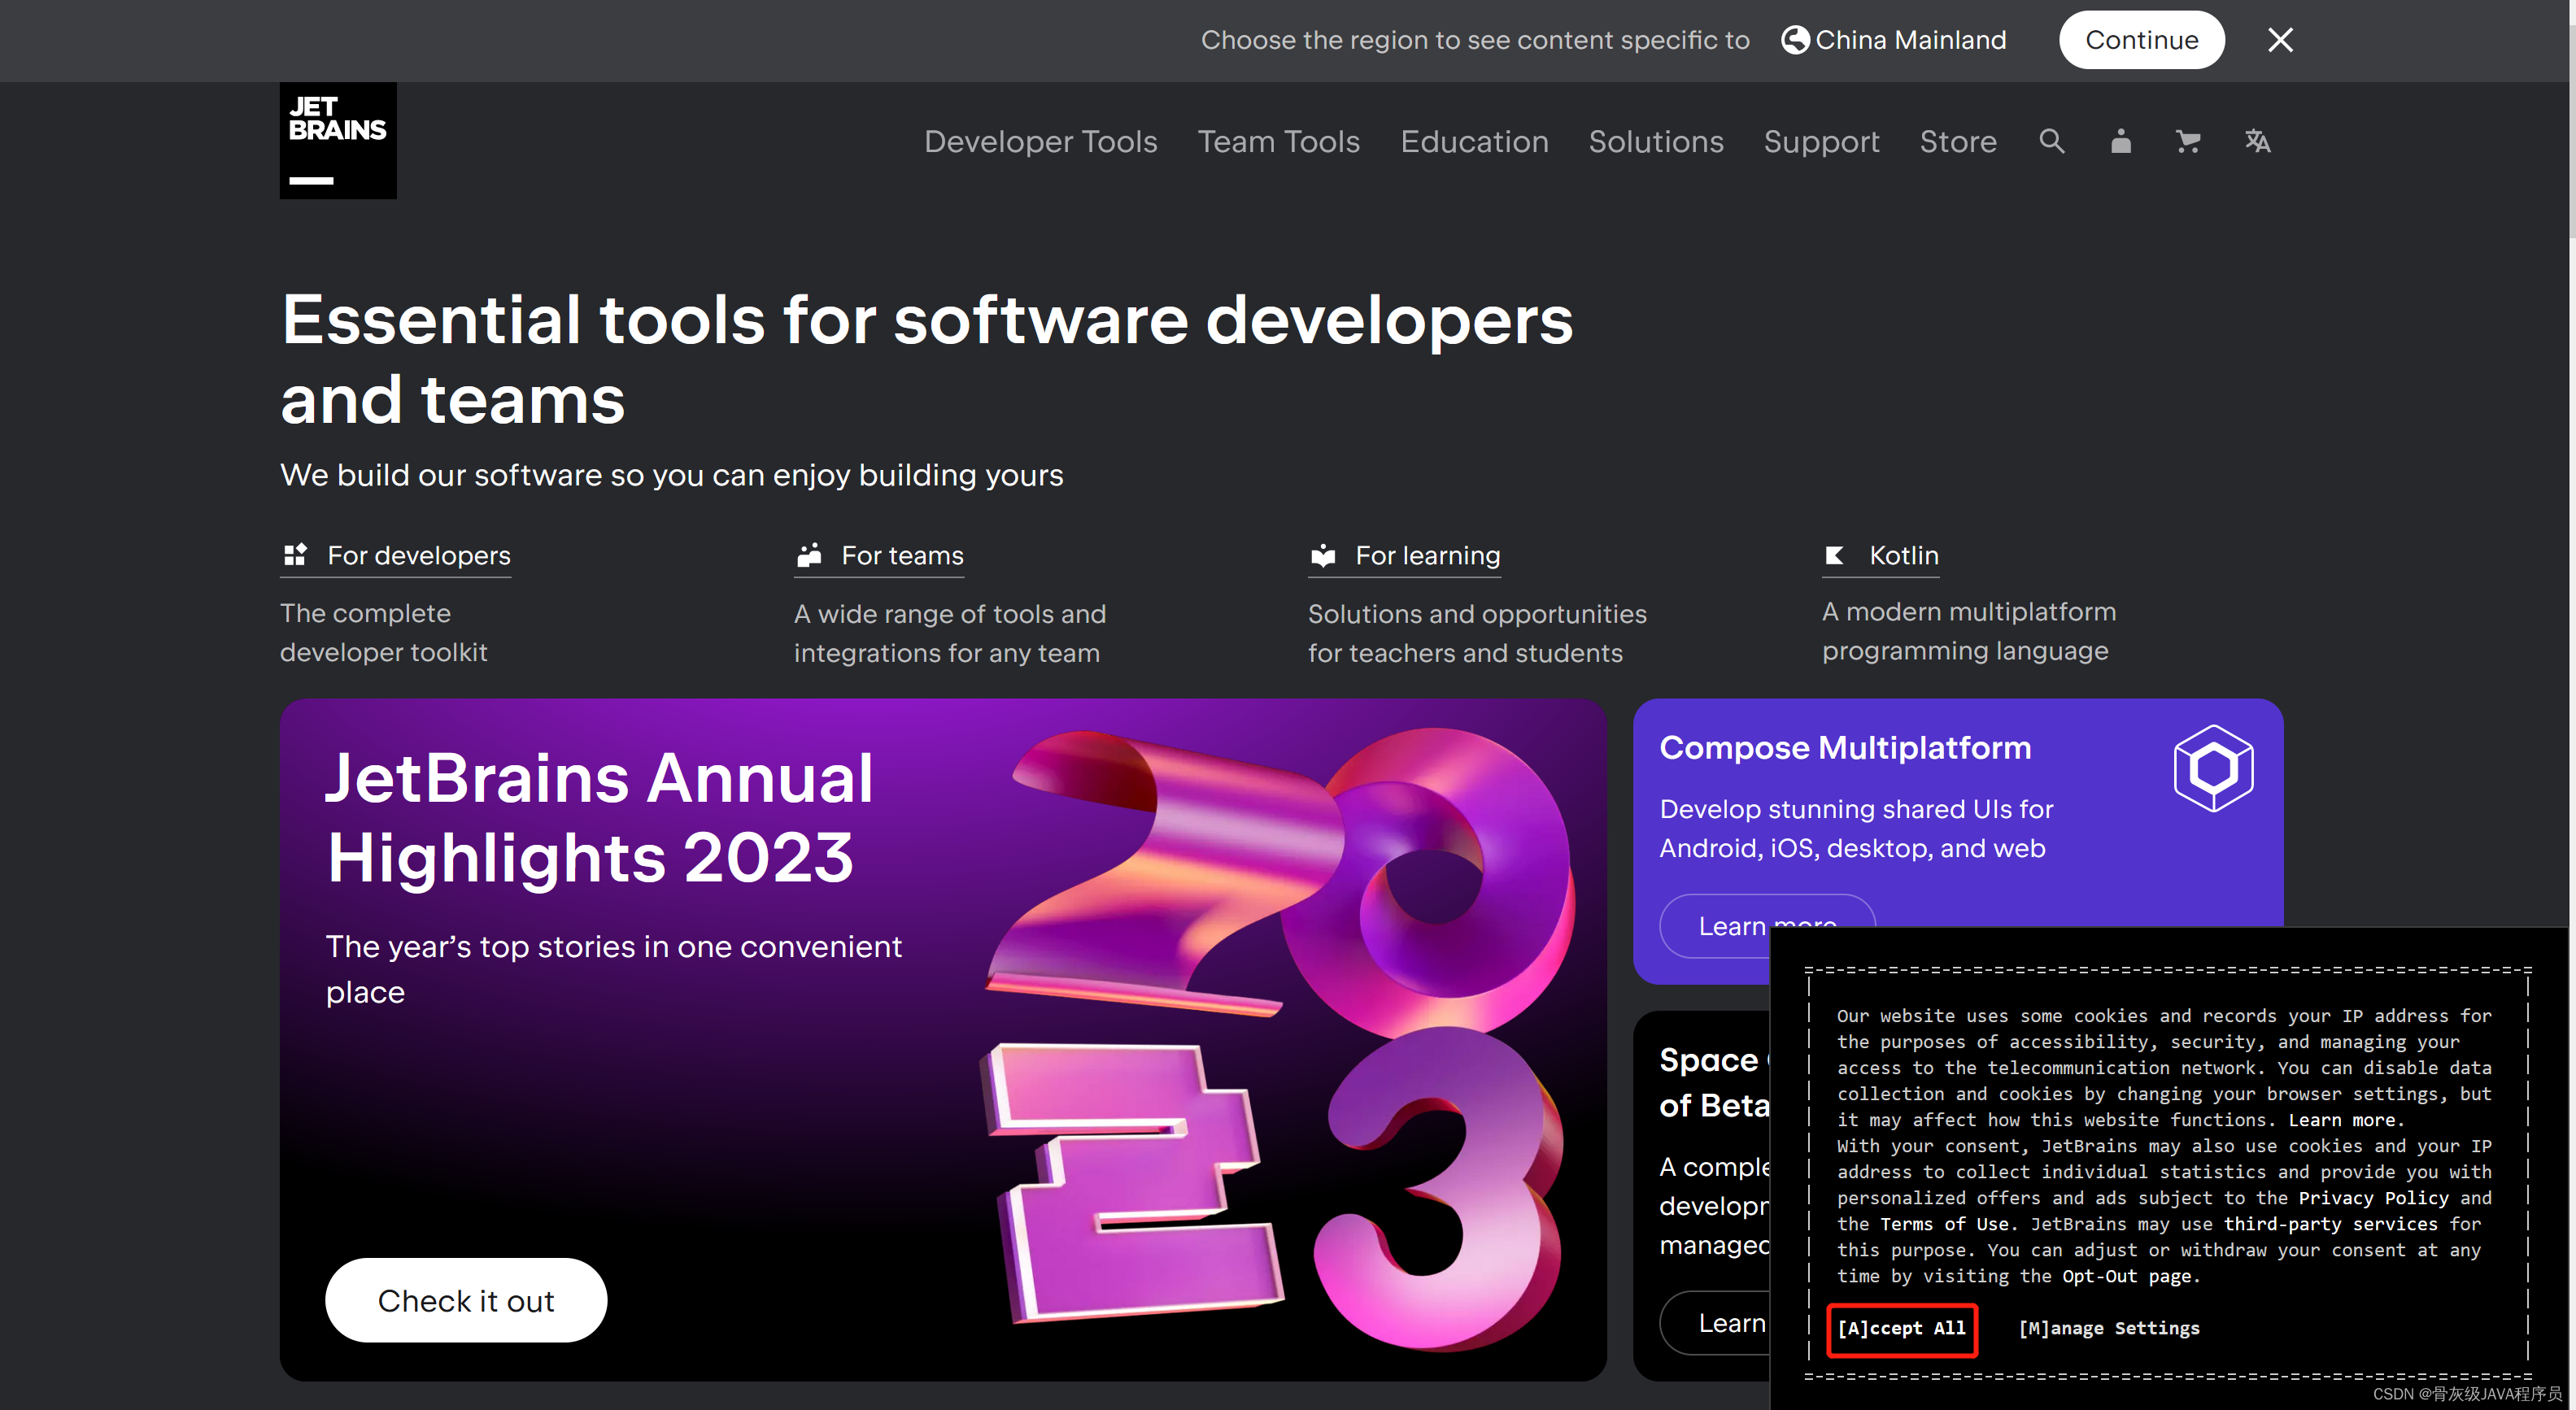Open the user account icon
The height and width of the screenshot is (1410, 2576).
[x=2121, y=141]
